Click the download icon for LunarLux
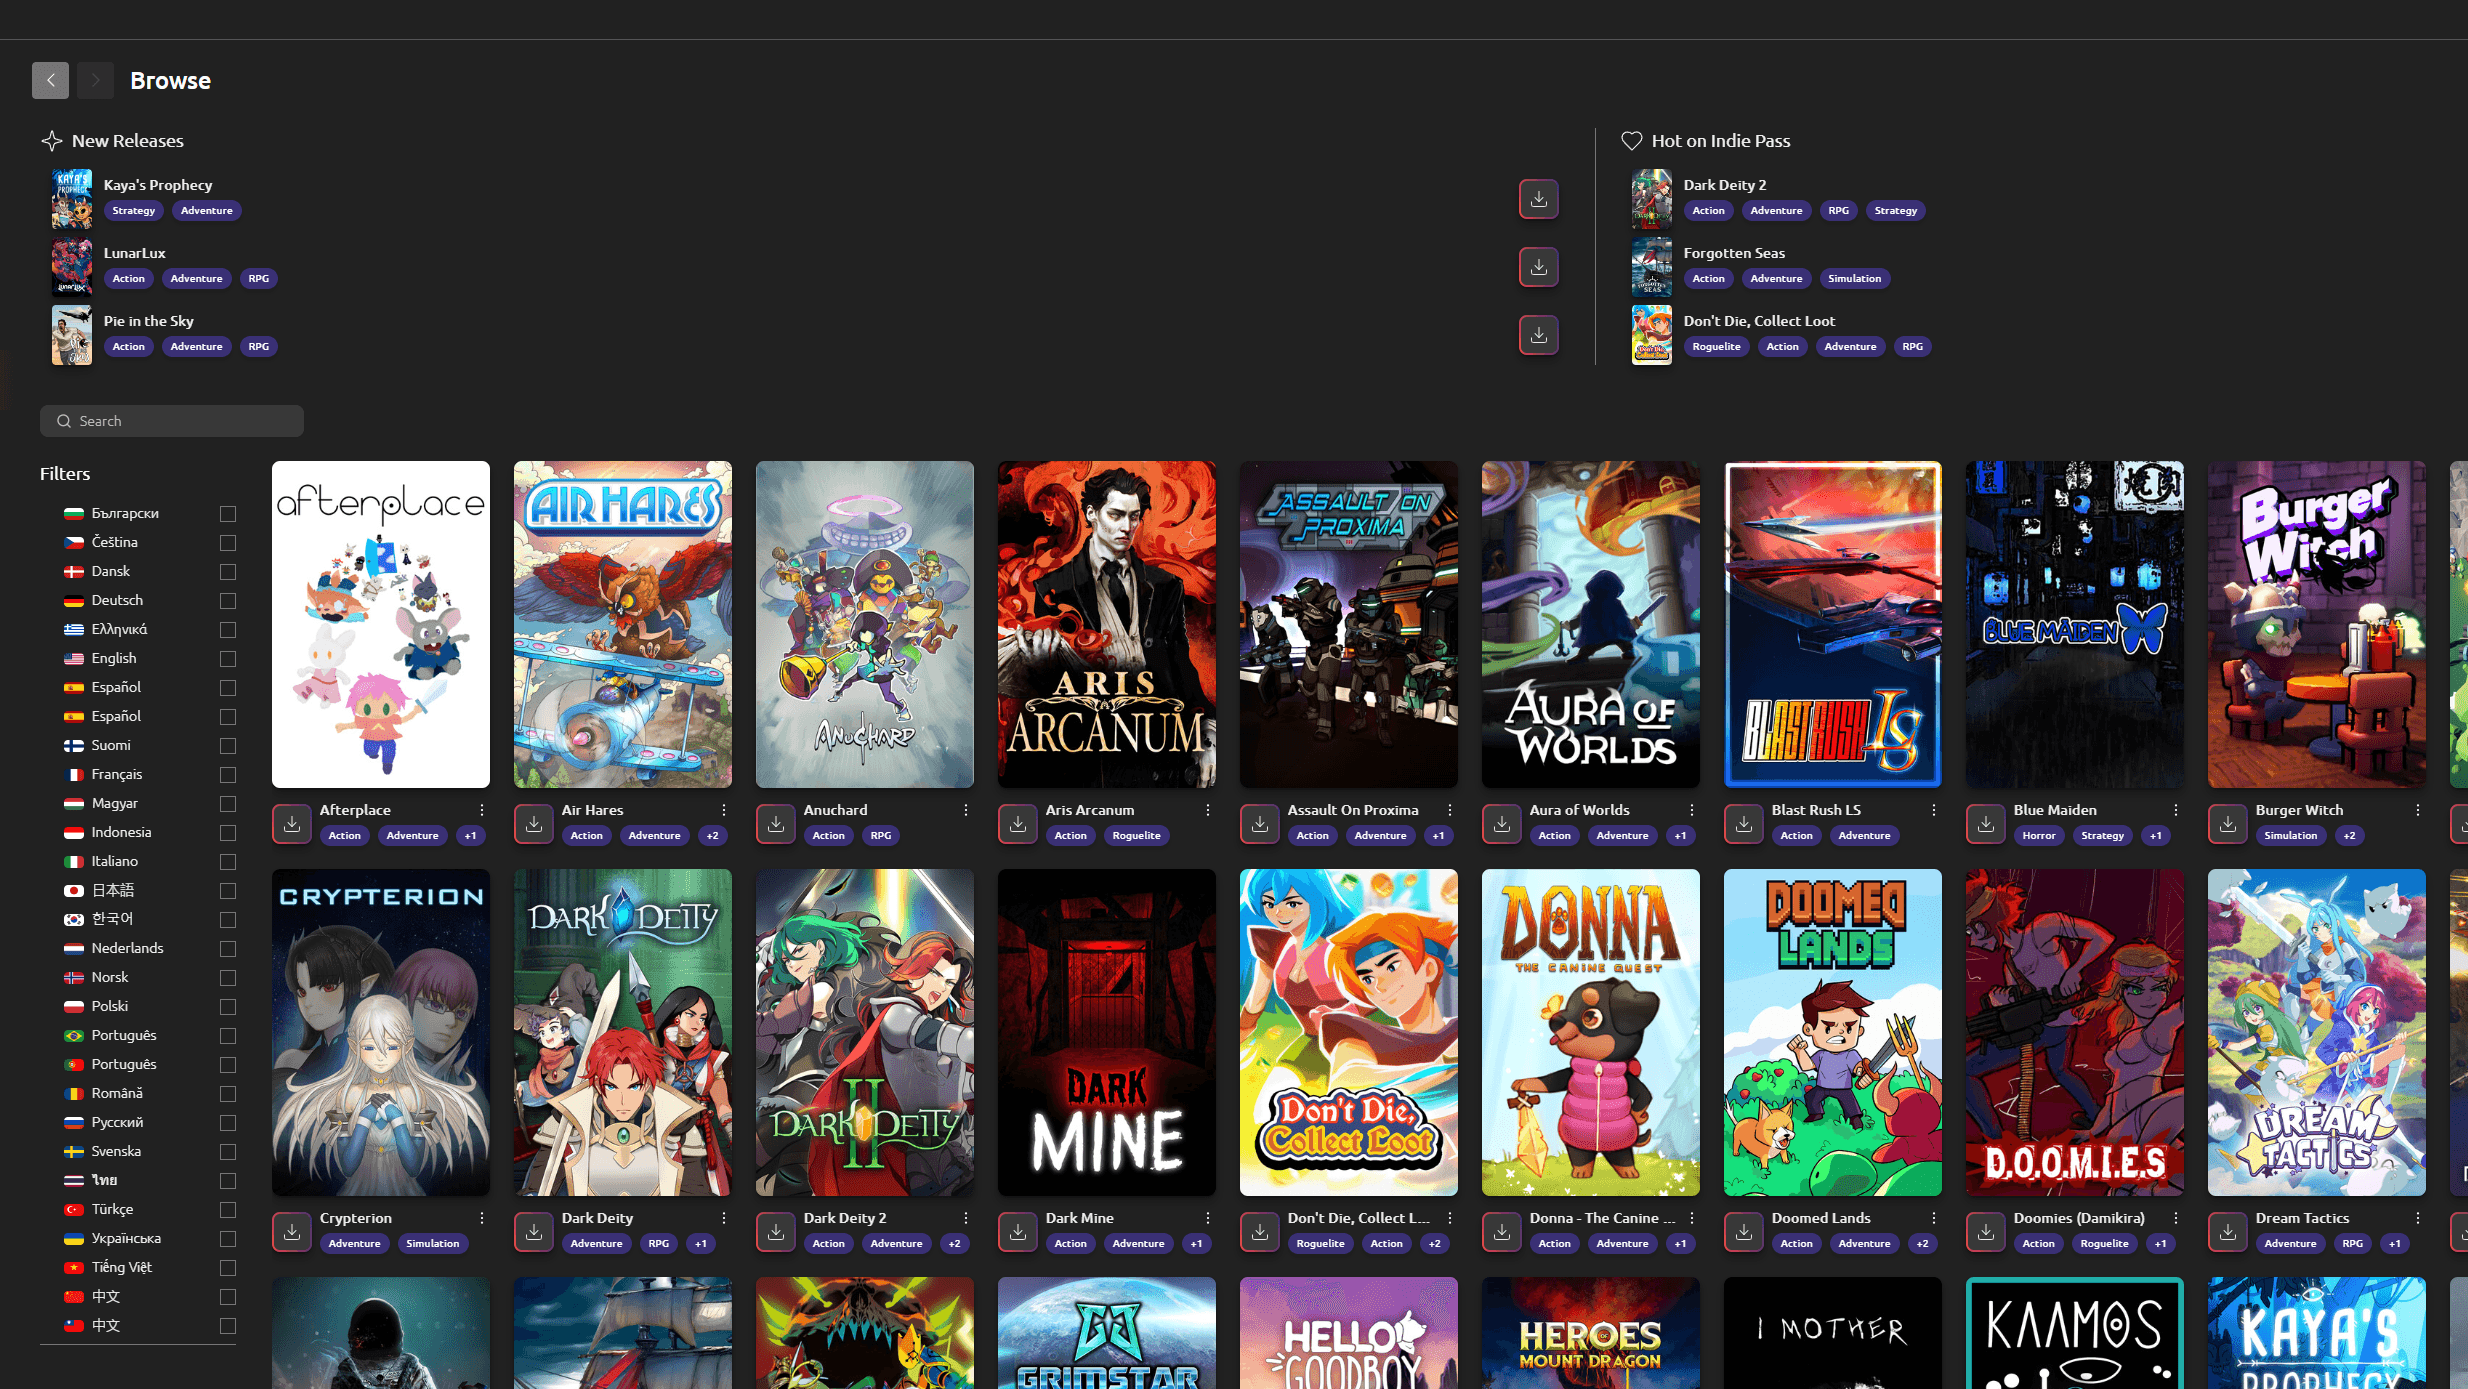2468x1389 pixels. pos(1538,267)
